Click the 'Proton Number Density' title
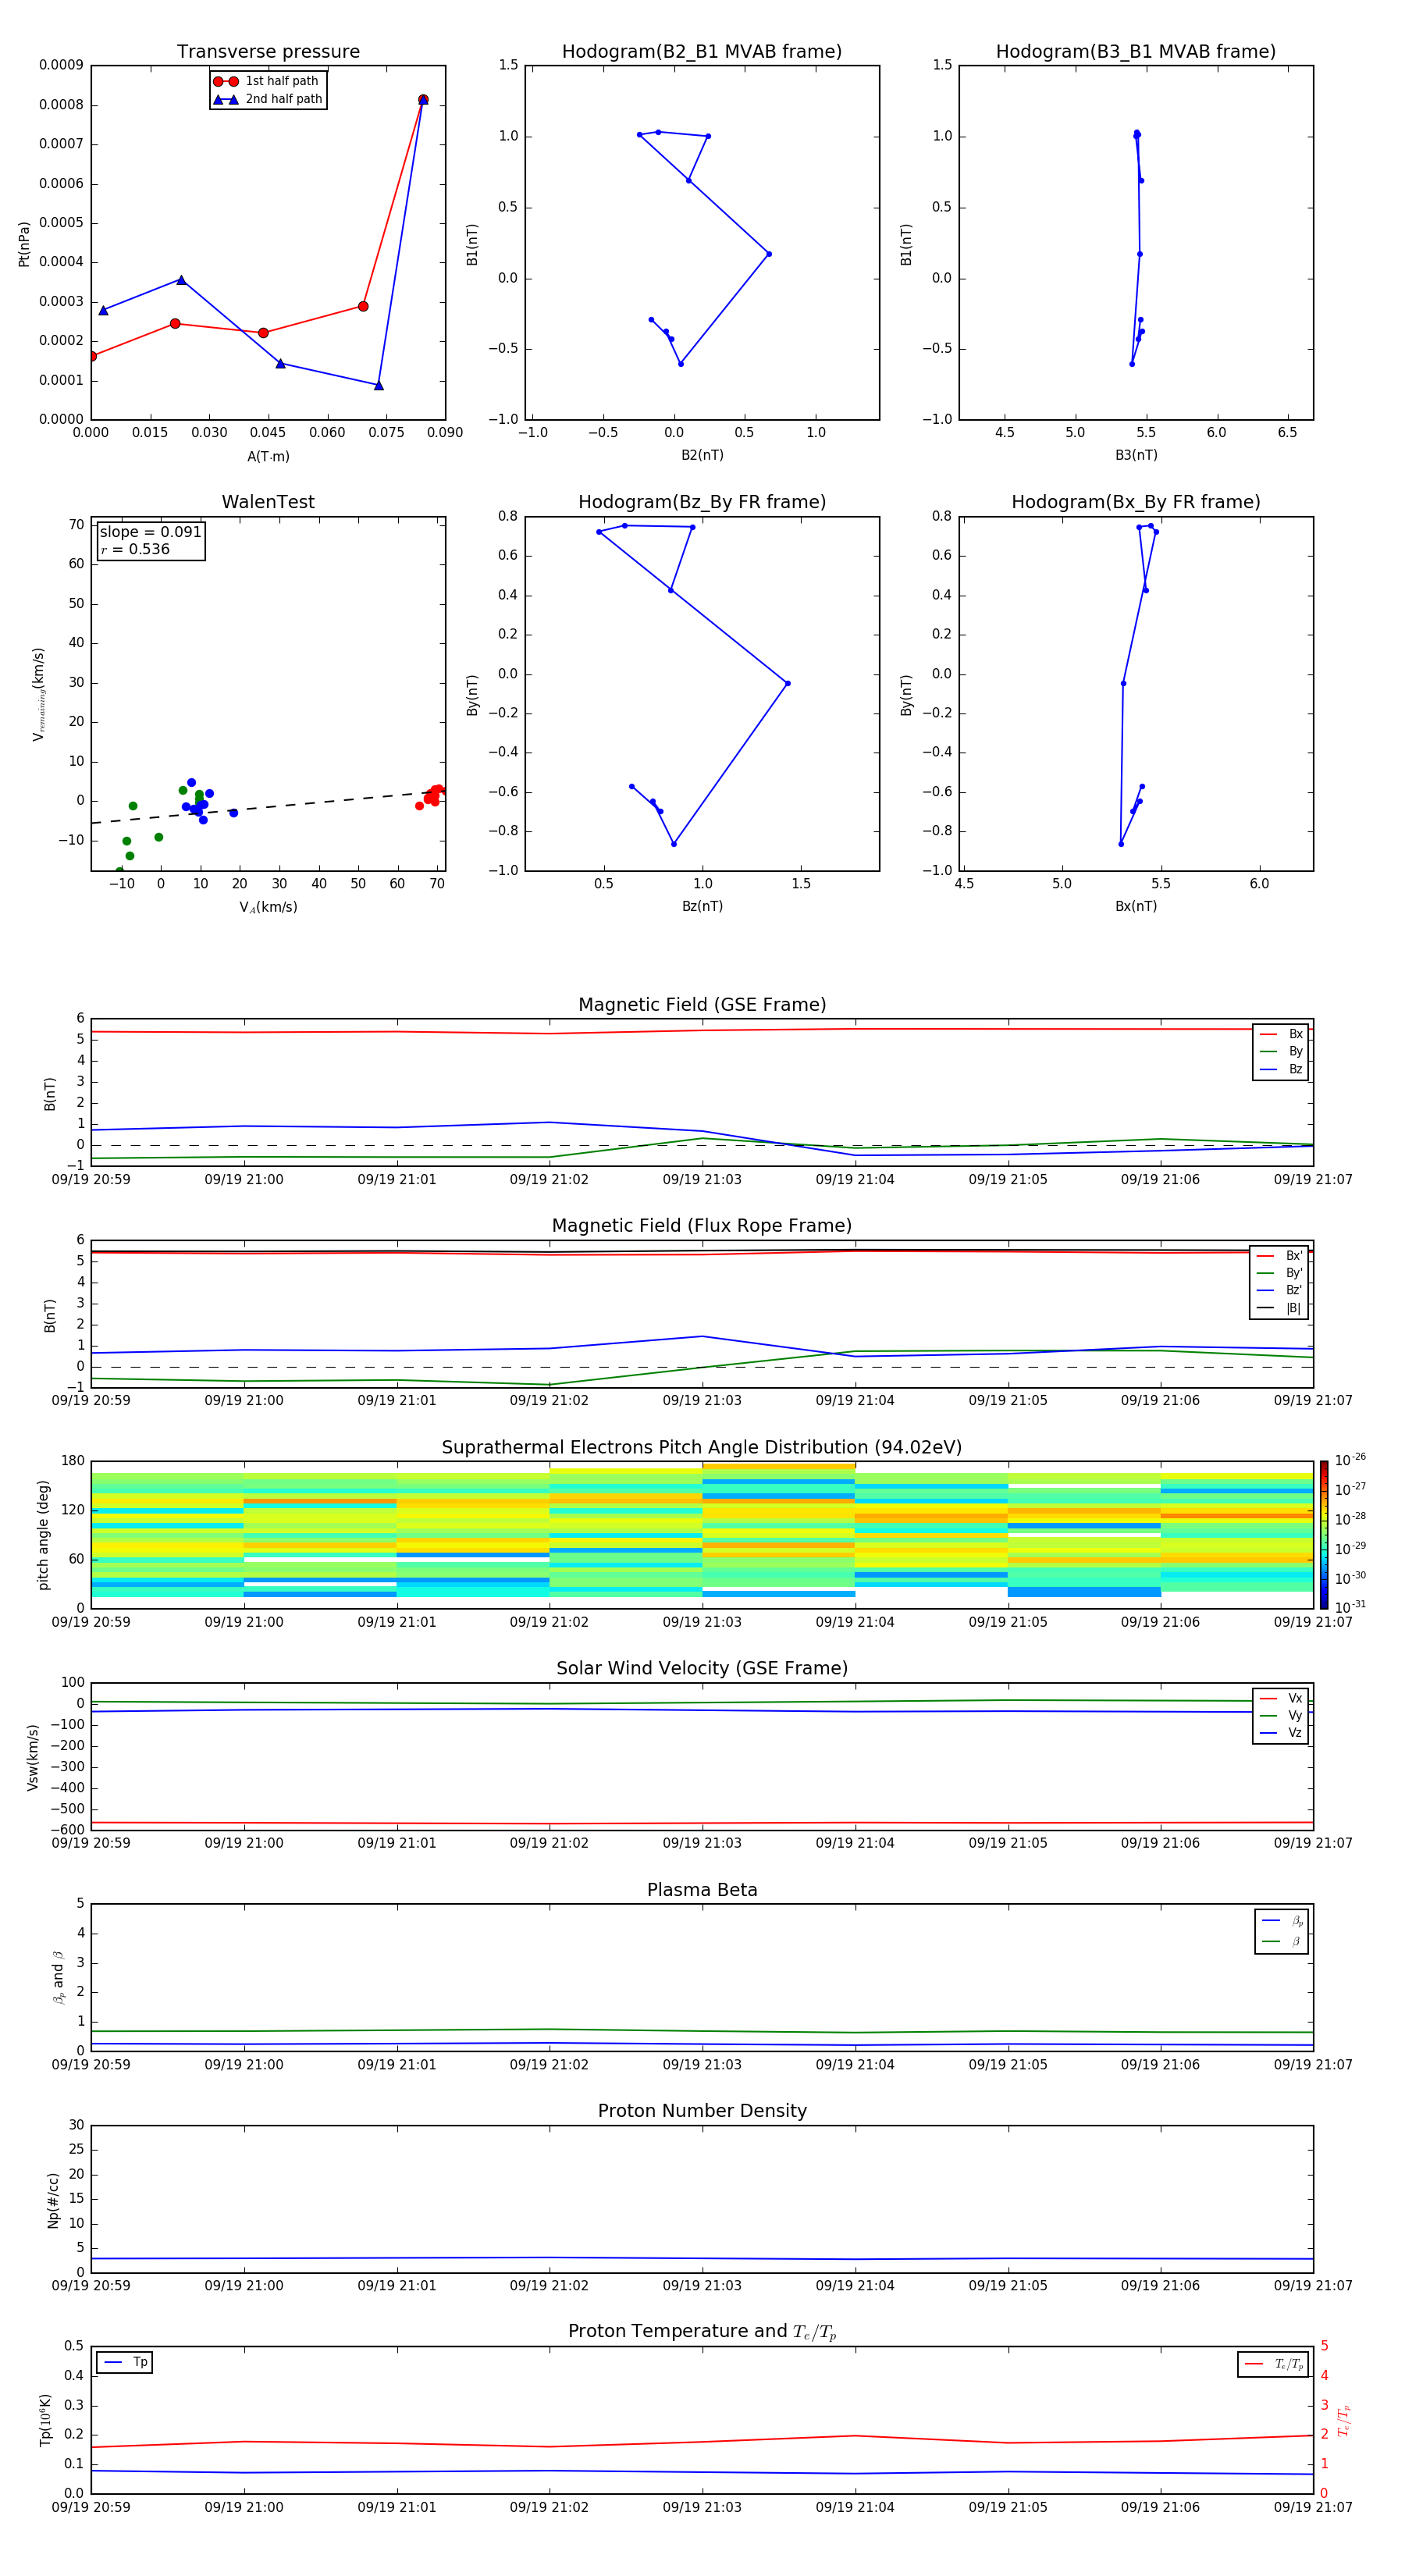1405x2576 pixels. [x=702, y=2111]
